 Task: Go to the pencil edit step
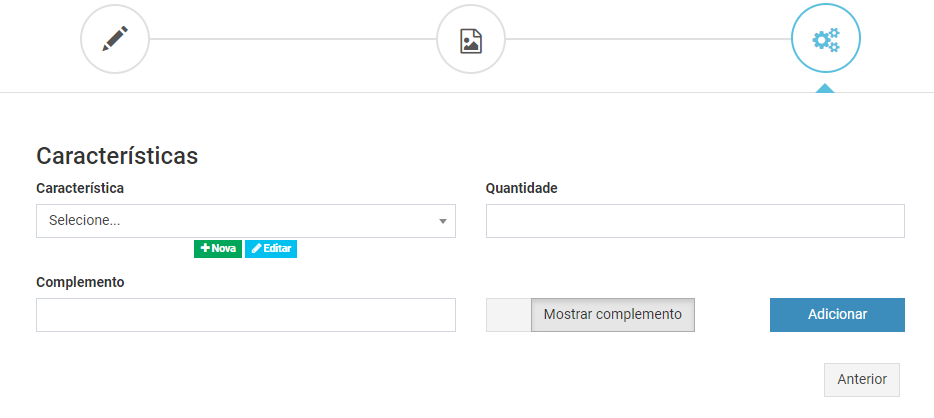[x=115, y=39]
